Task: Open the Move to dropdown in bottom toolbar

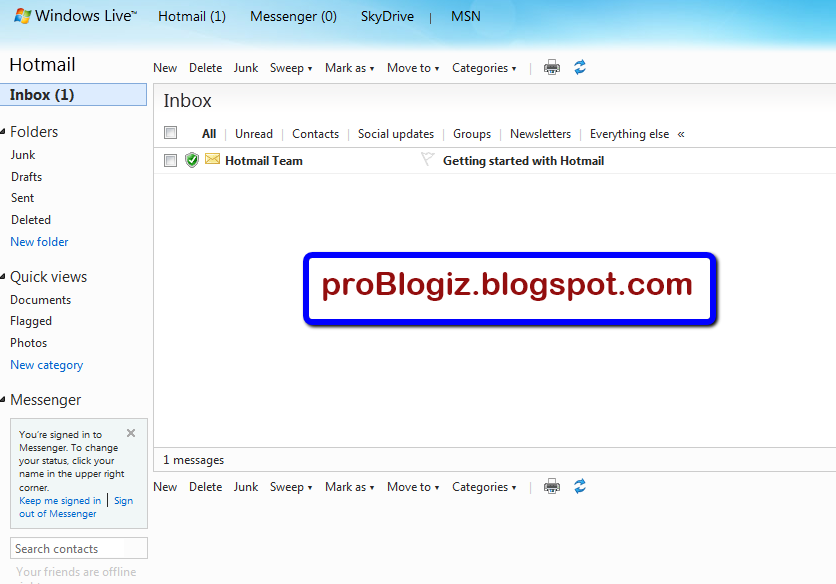Action: (413, 487)
